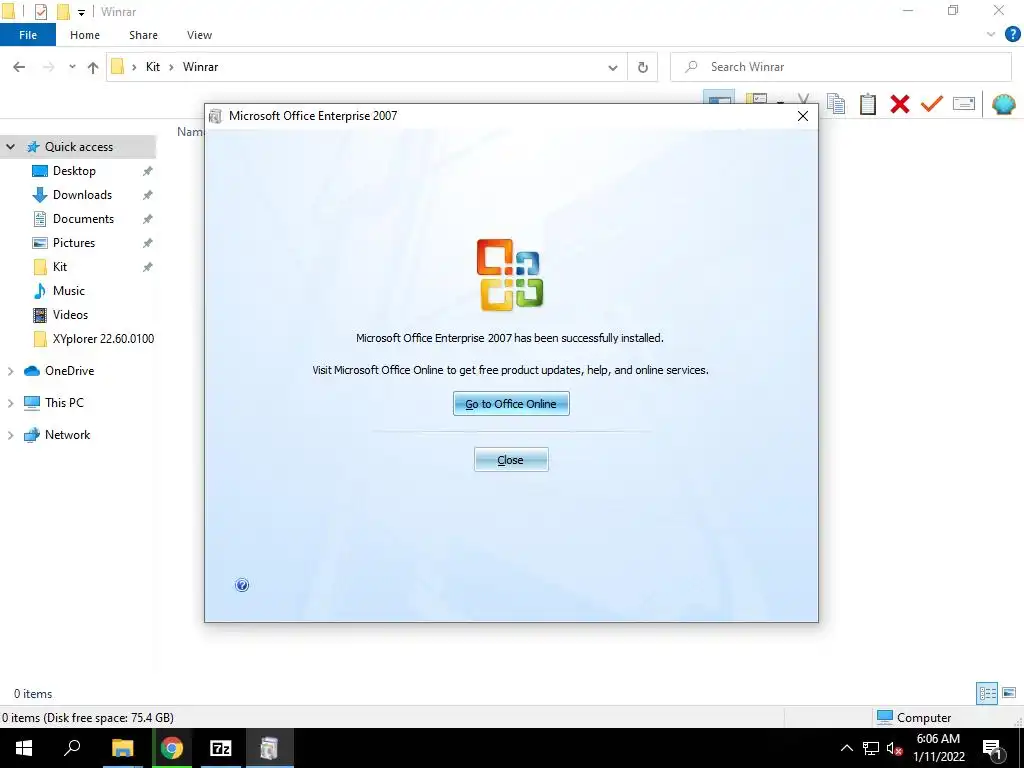Select This PC in navigation pane
The width and height of the screenshot is (1024, 768).
coord(64,403)
